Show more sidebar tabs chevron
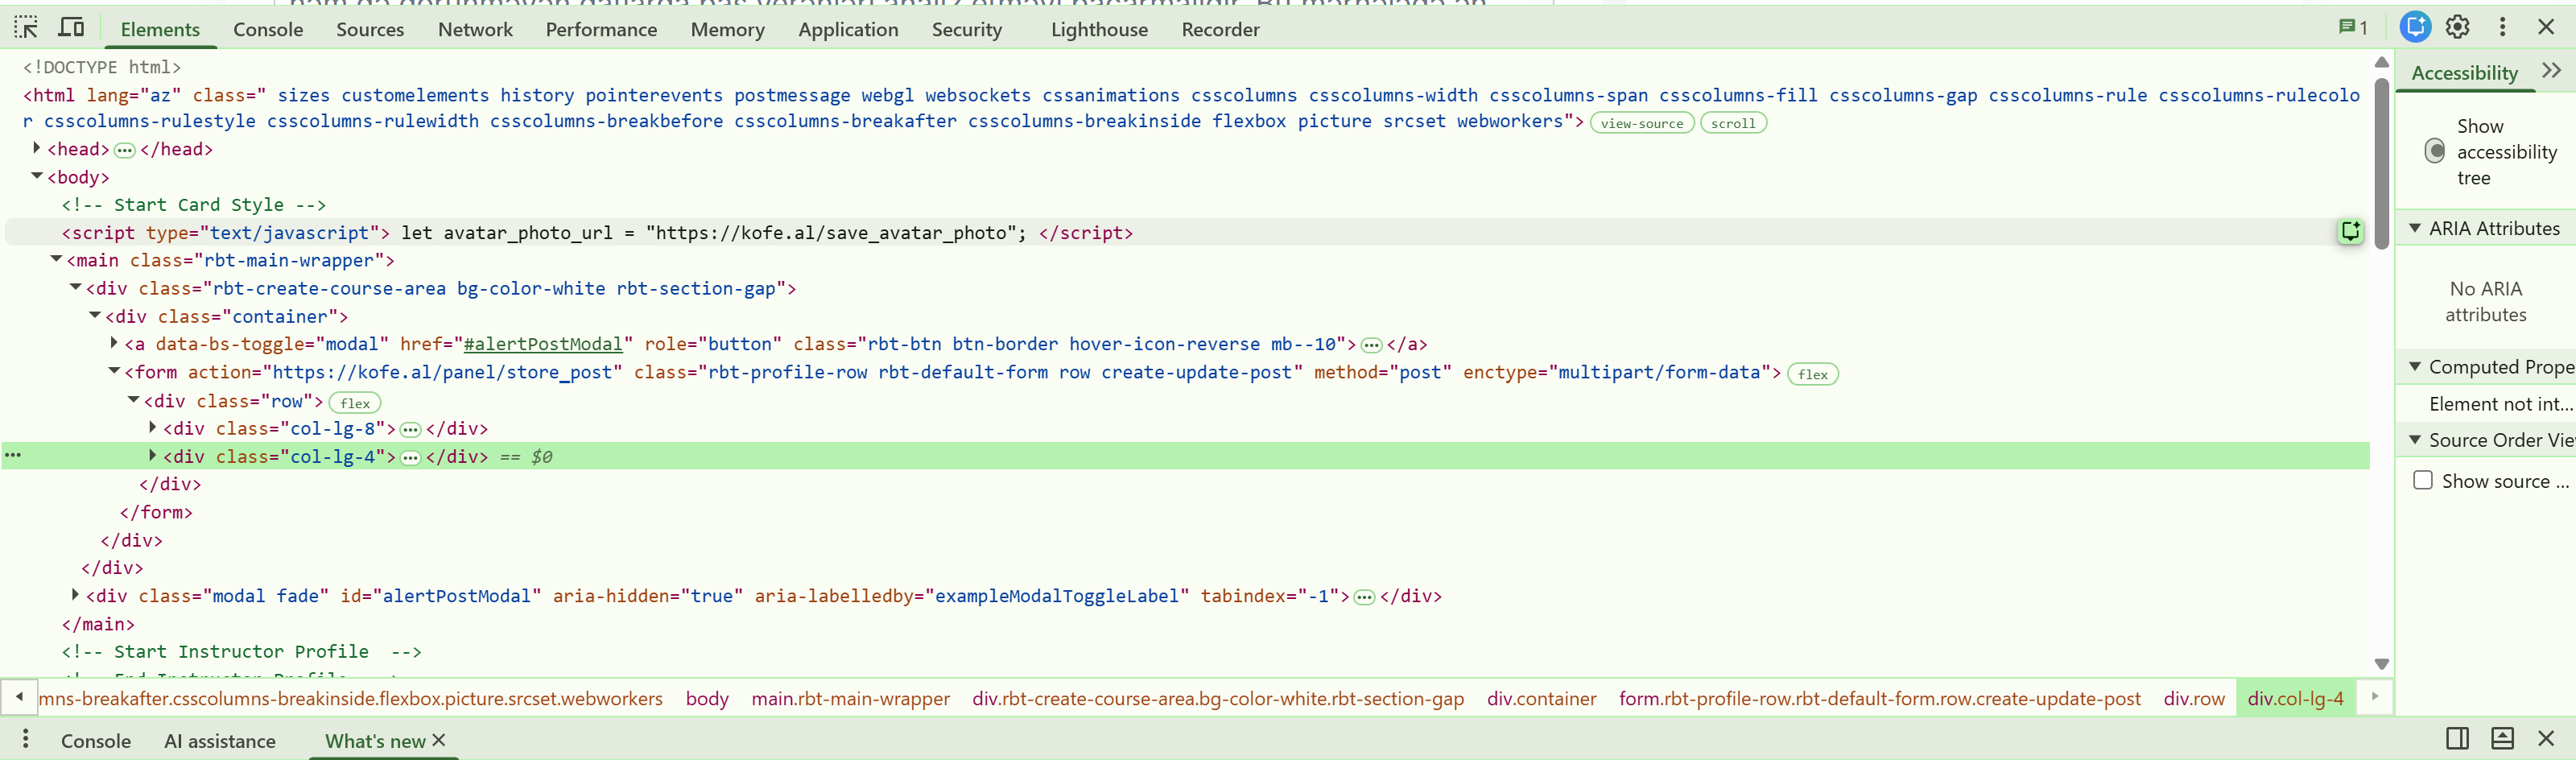The width and height of the screenshot is (2576, 760). tap(2551, 71)
